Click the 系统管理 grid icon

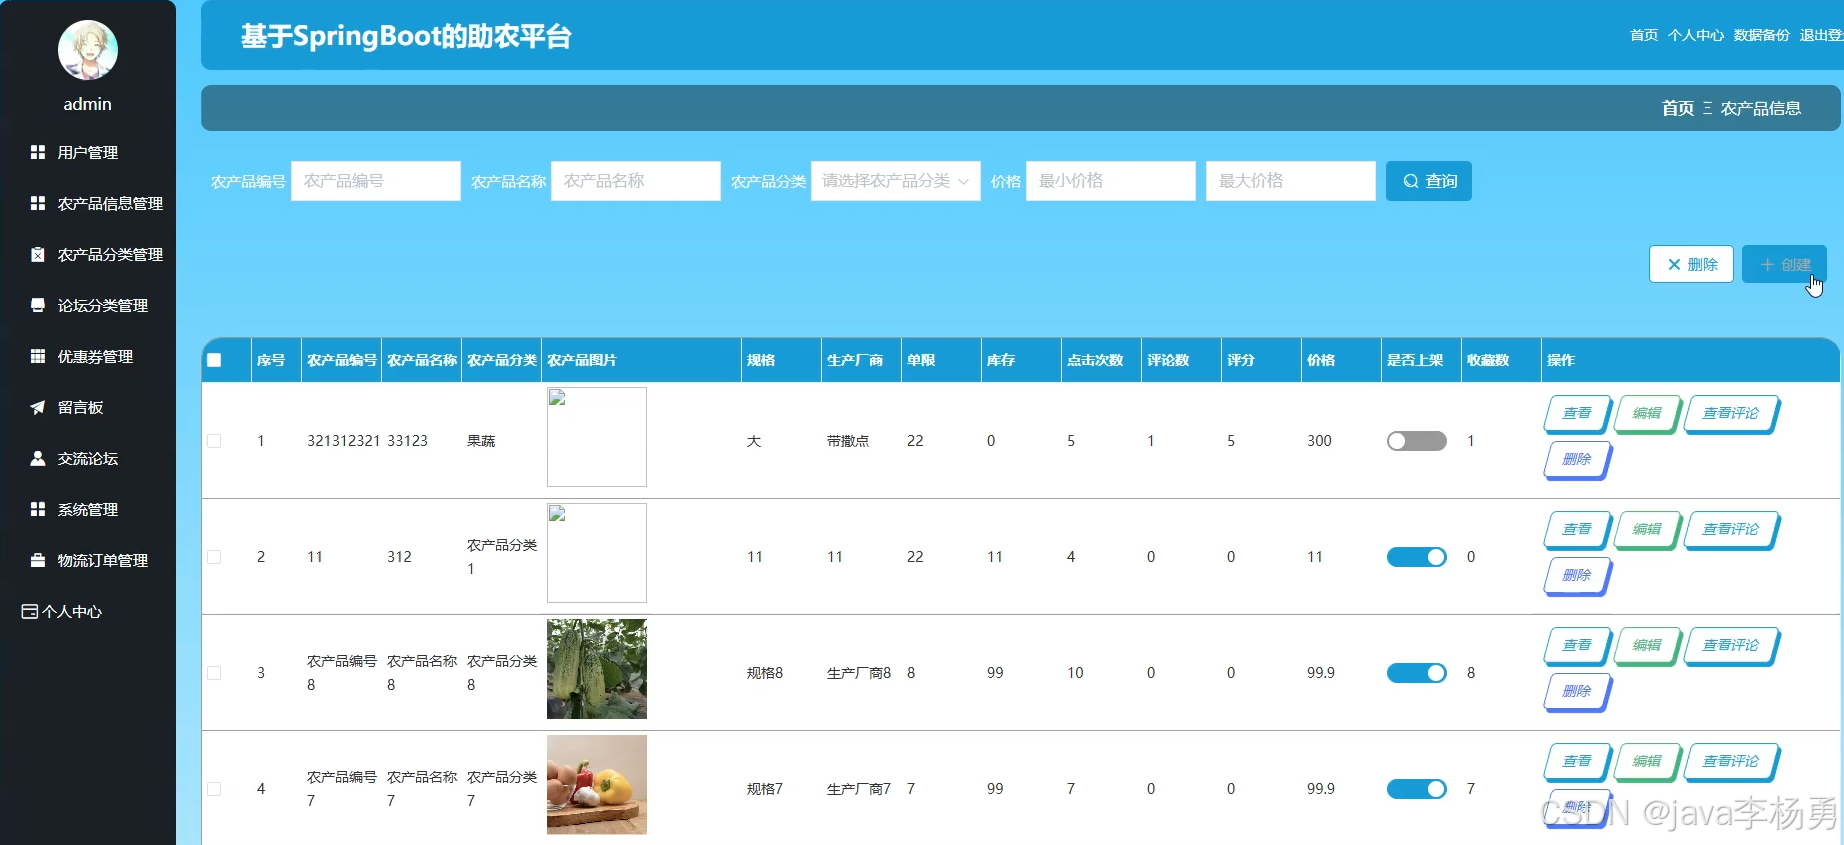coord(38,509)
